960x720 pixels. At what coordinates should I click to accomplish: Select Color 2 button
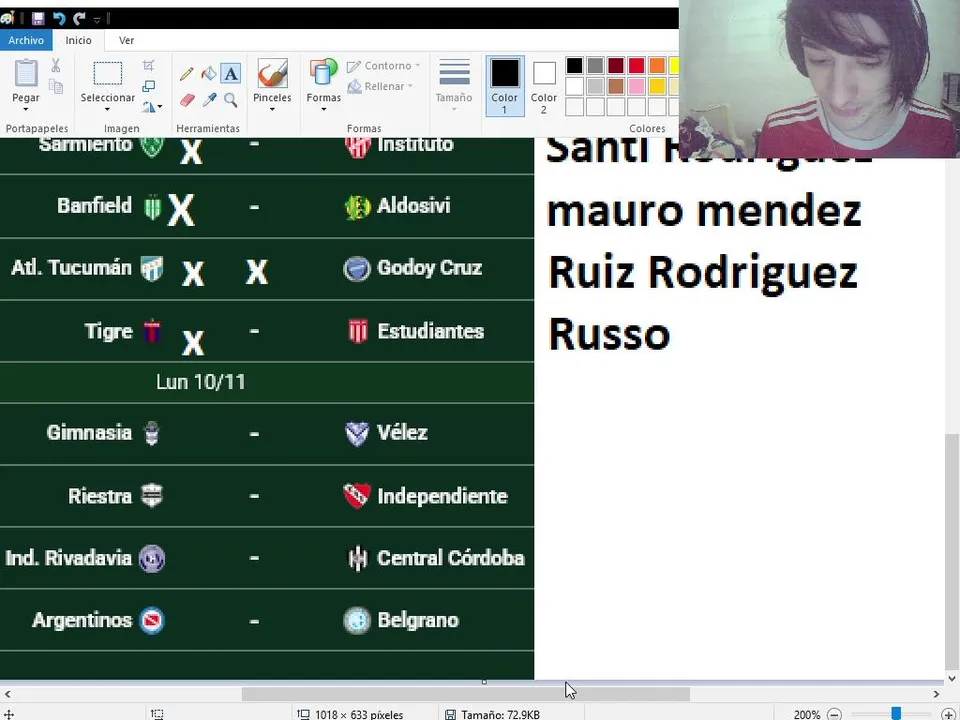click(544, 86)
